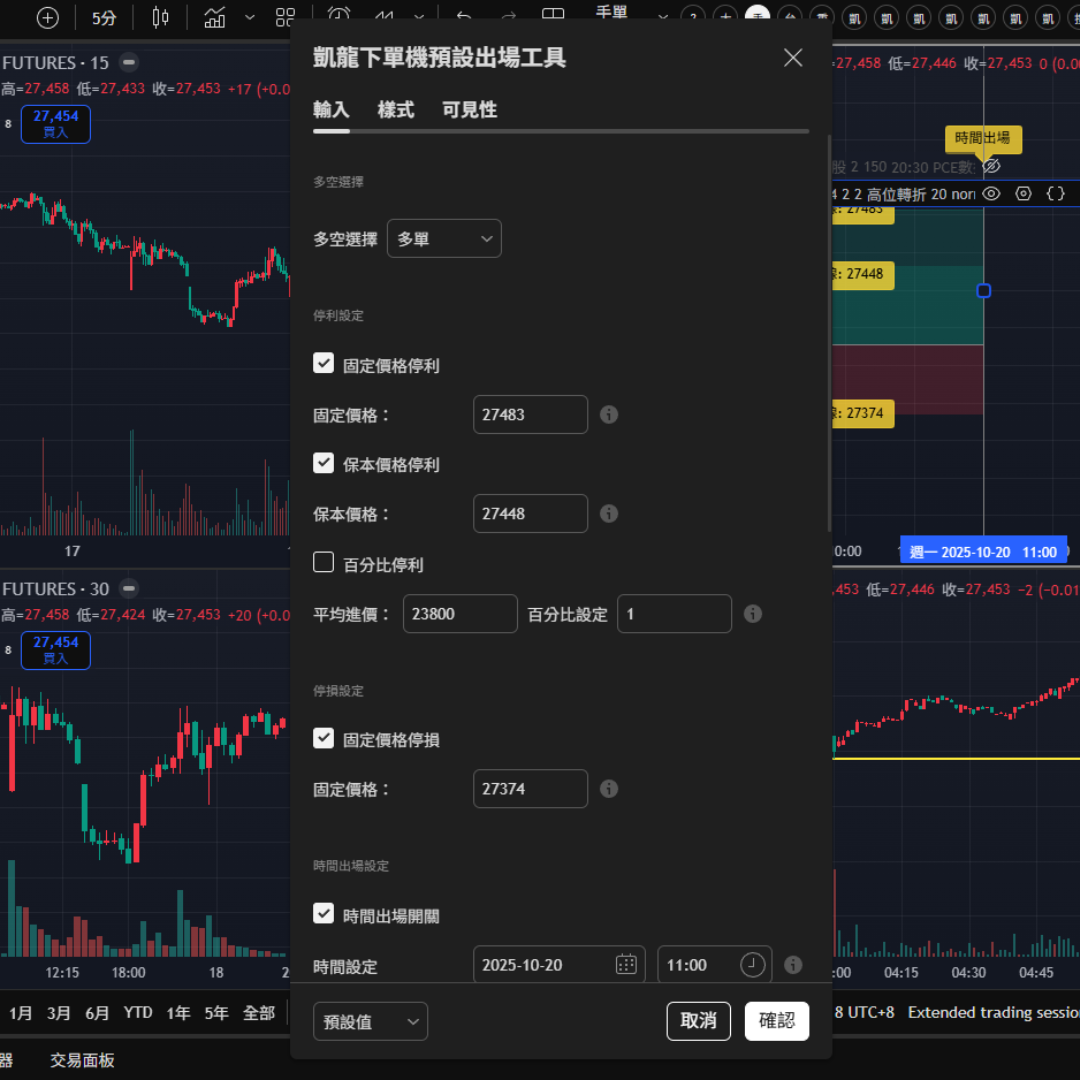1080x1080 pixels.
Task: Click the calendar icon in date field
Action: (x=626, y=965)
